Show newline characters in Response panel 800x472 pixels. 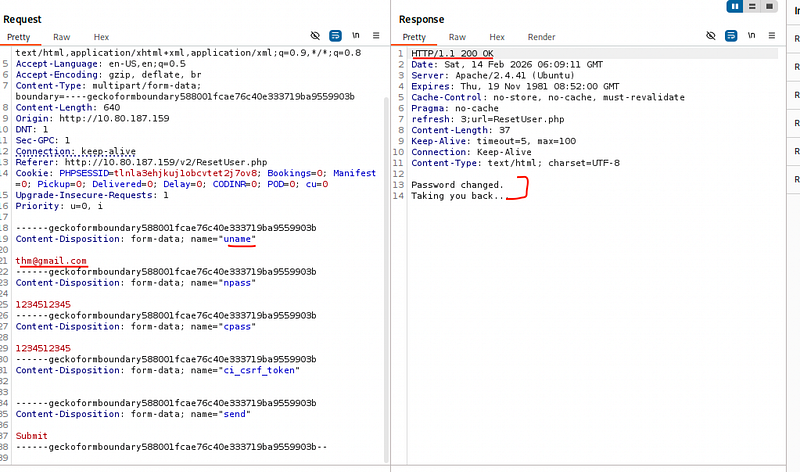(751, 35)
